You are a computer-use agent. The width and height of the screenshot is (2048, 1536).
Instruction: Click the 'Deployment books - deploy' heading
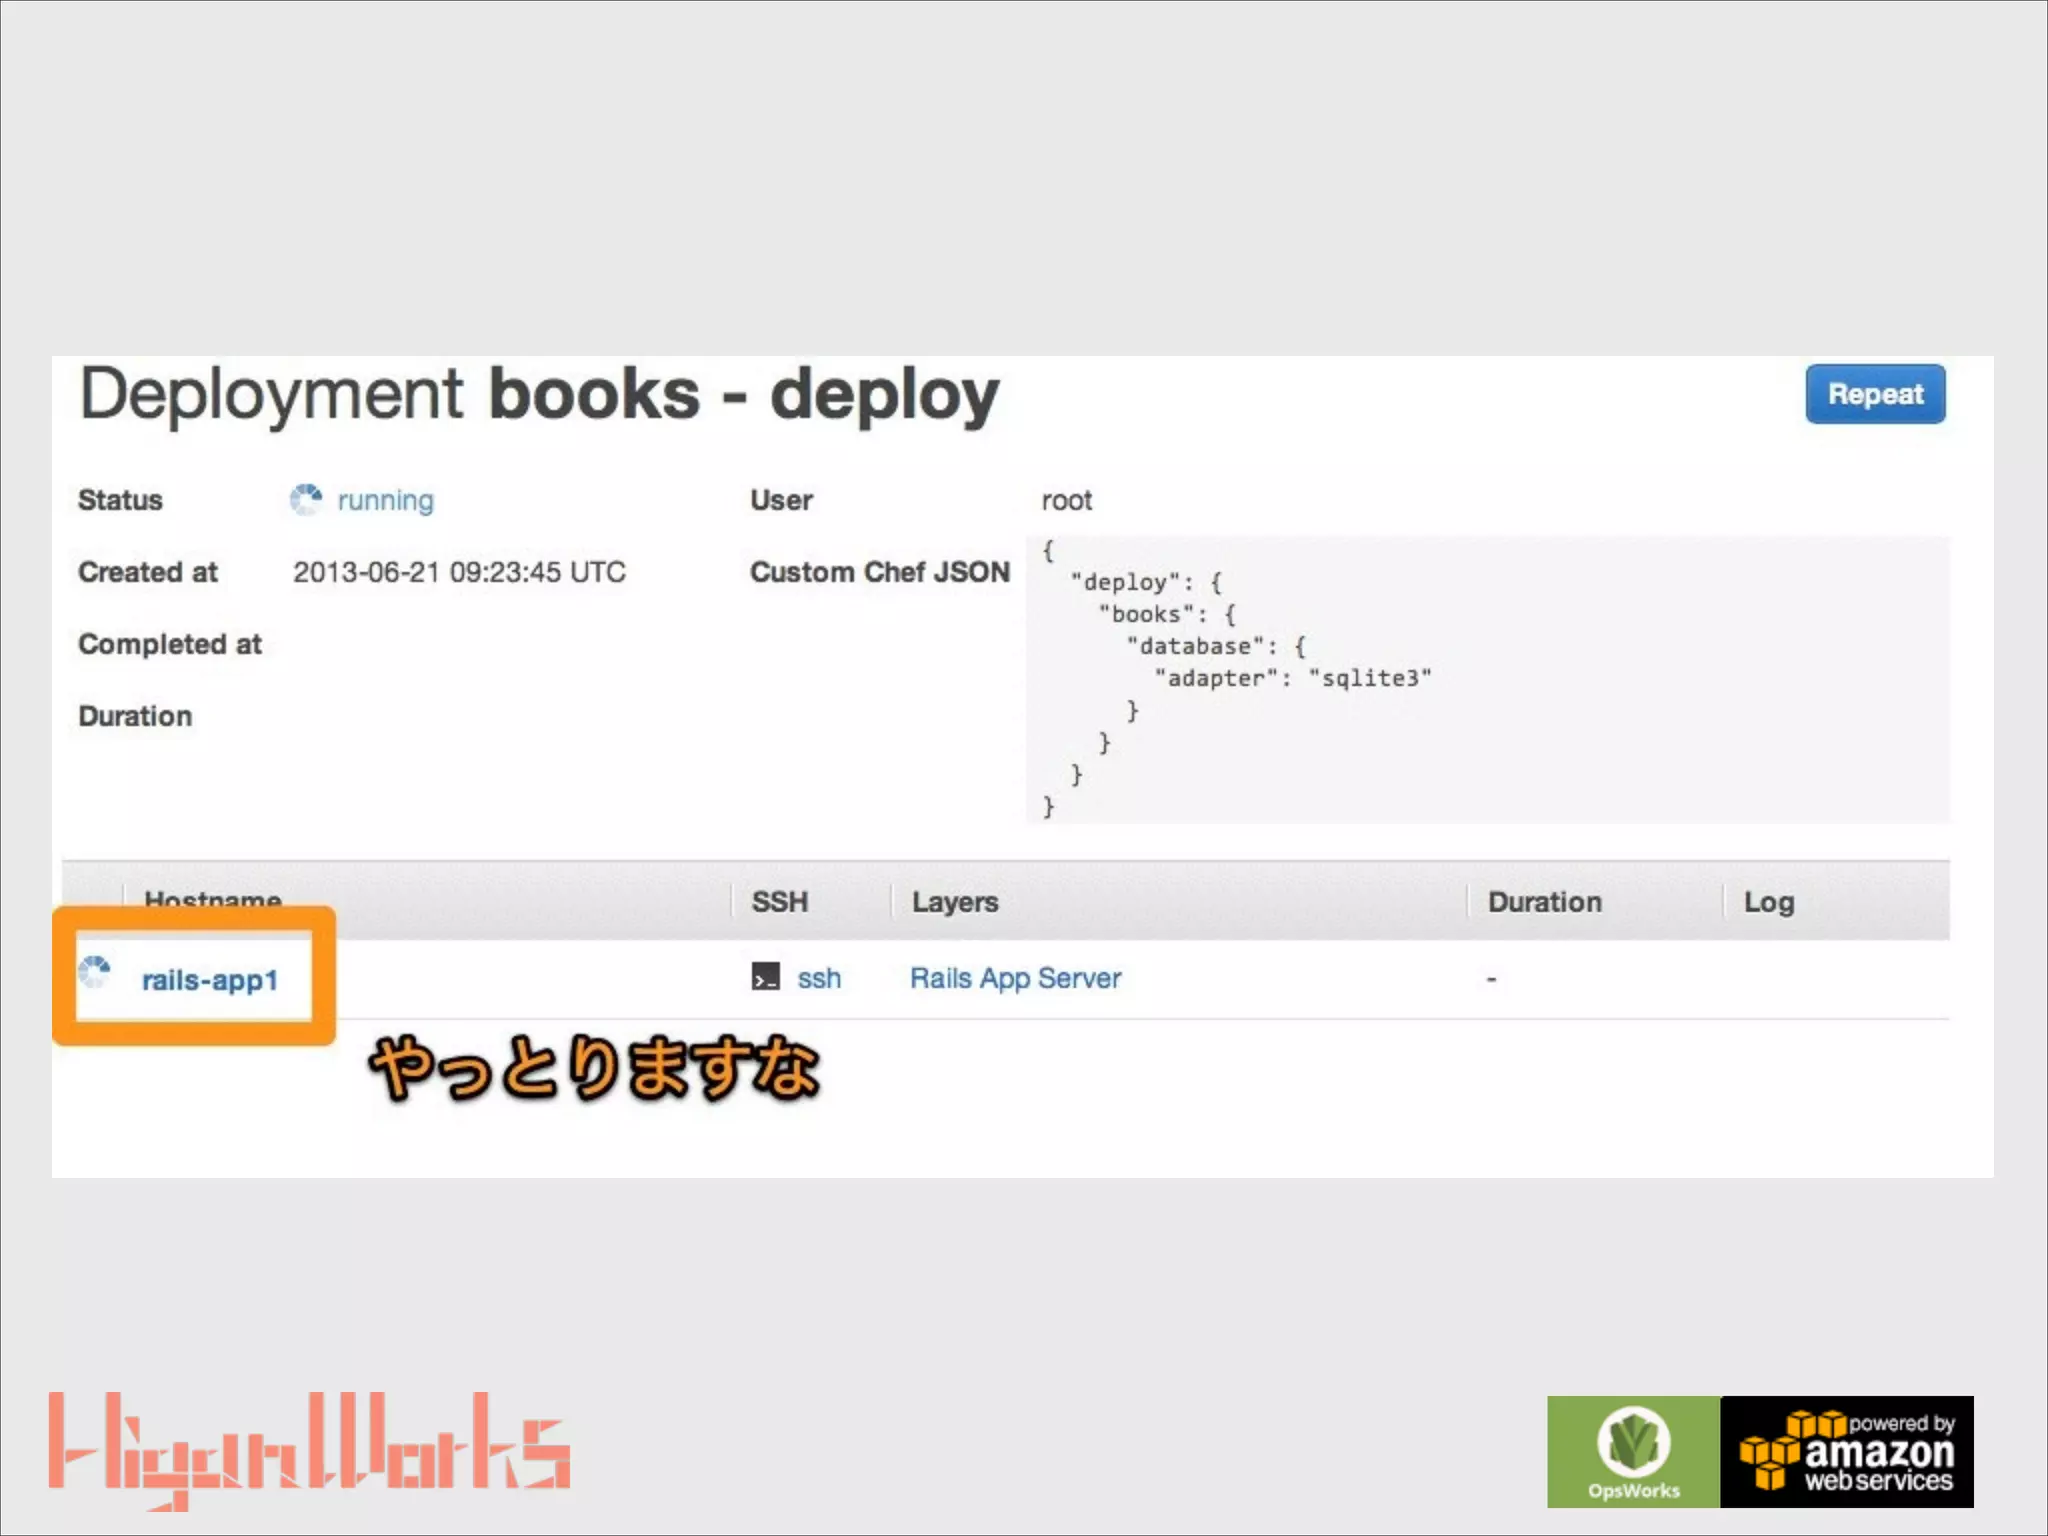pos(539,395)
